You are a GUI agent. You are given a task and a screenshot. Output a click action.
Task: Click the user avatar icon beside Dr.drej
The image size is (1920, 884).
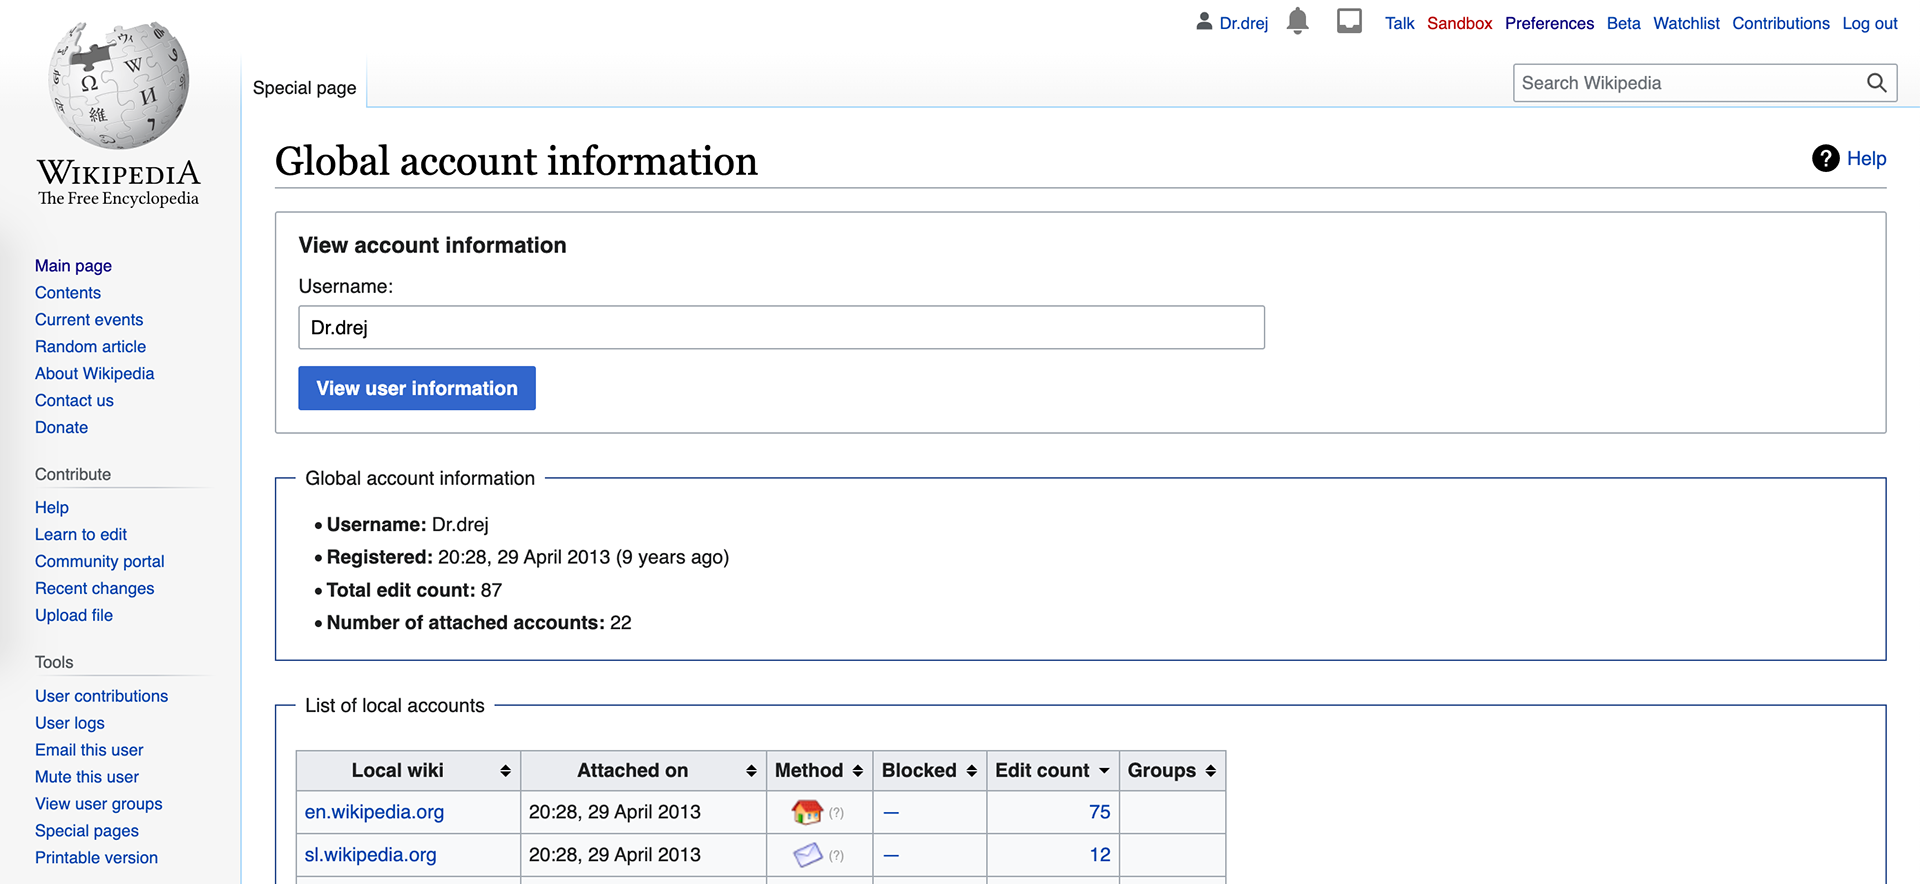[x=1204, y=21]
